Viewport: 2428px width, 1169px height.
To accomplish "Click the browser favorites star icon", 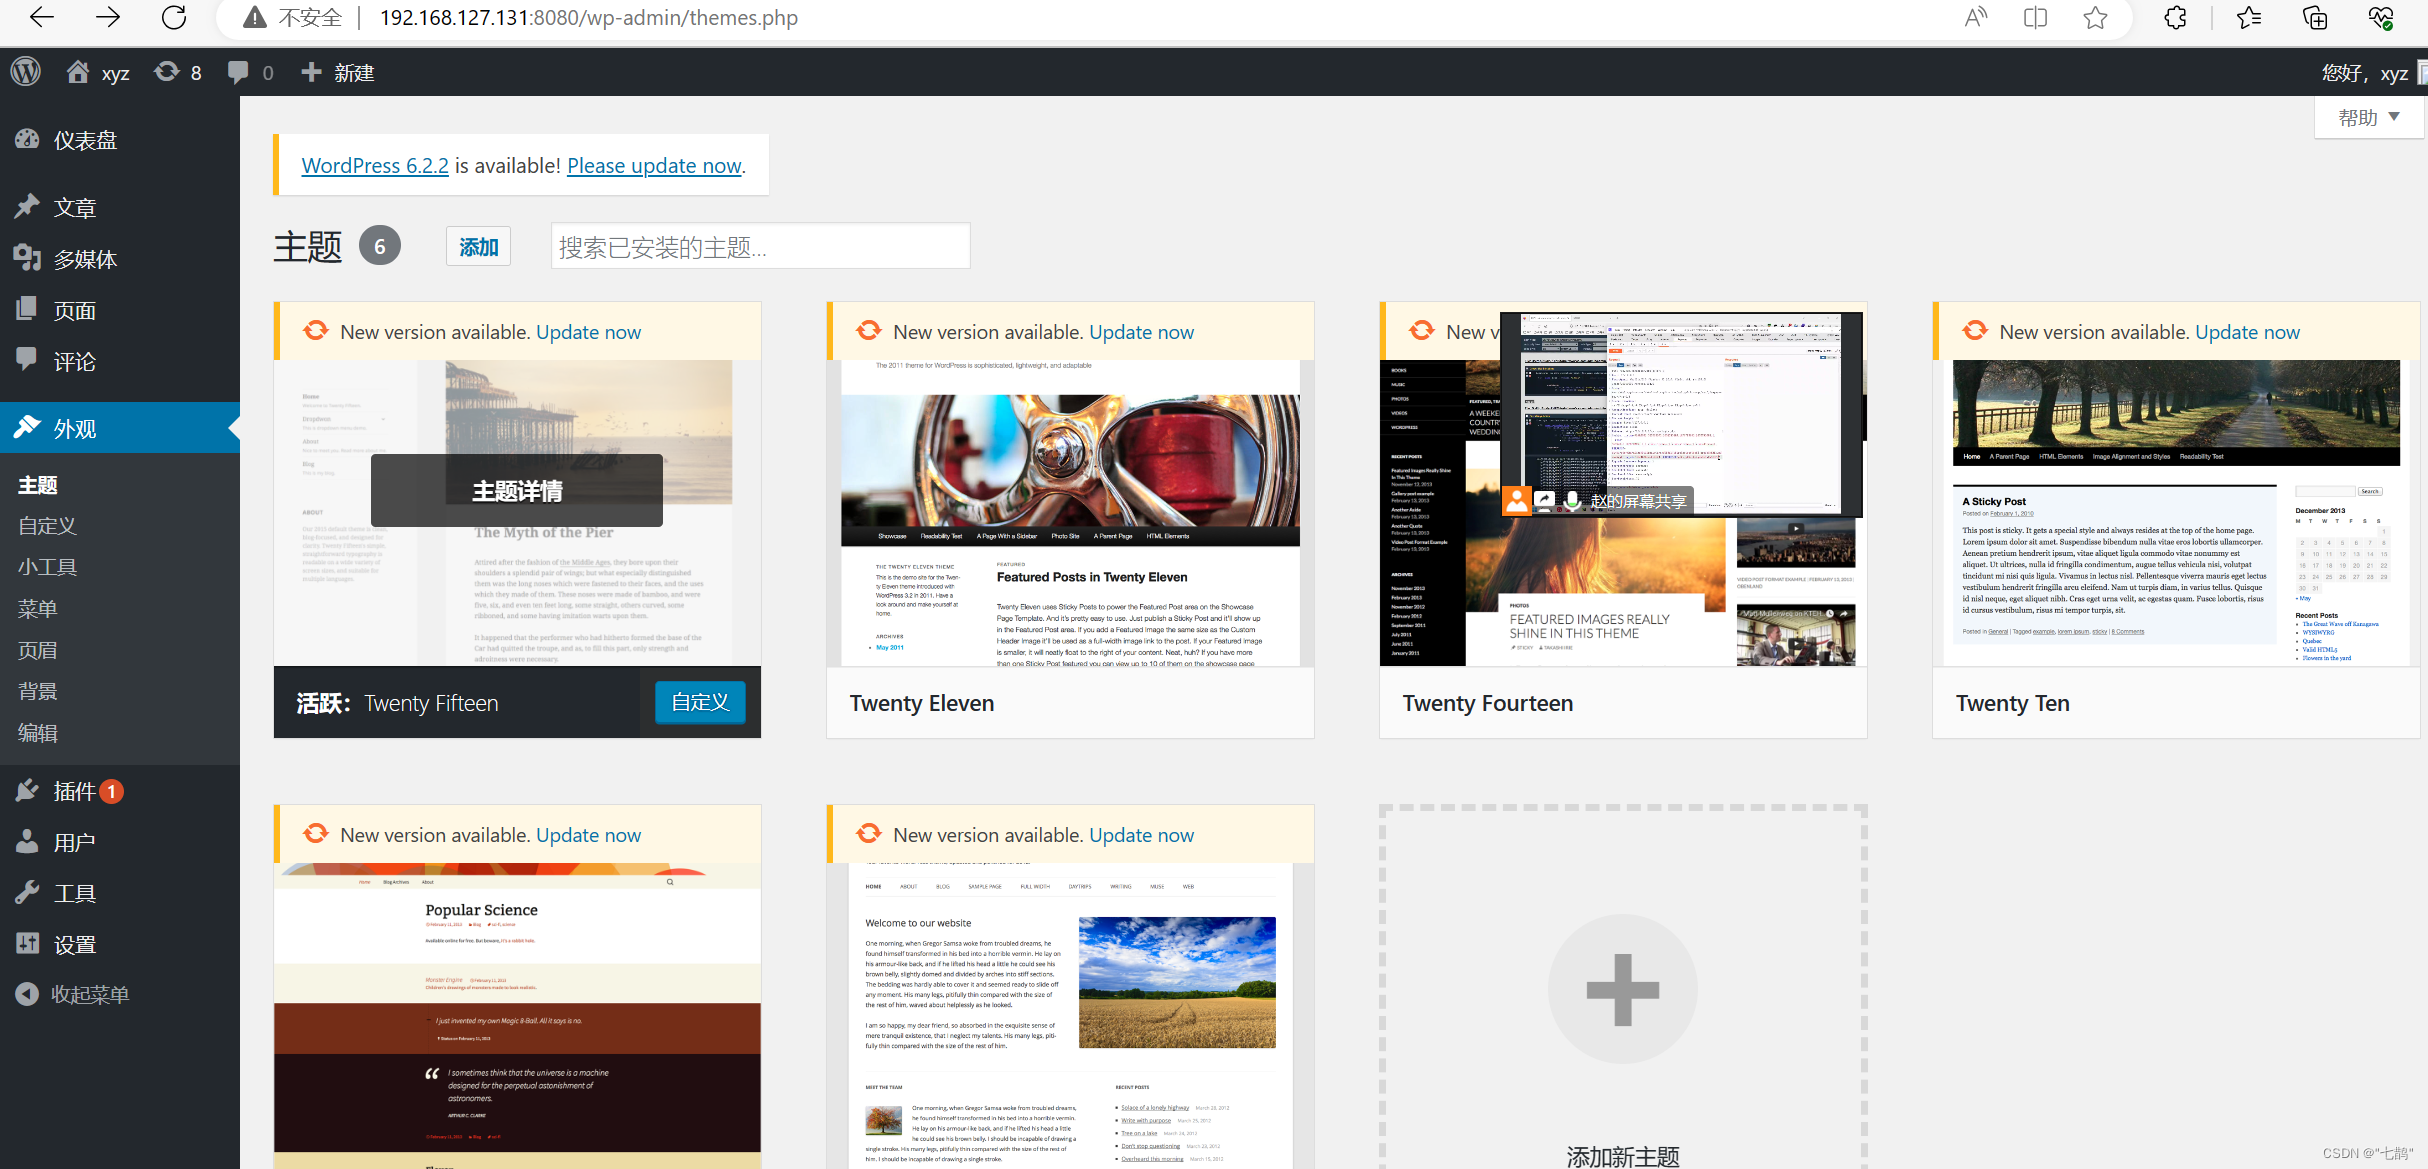I will pos(2095,17).
